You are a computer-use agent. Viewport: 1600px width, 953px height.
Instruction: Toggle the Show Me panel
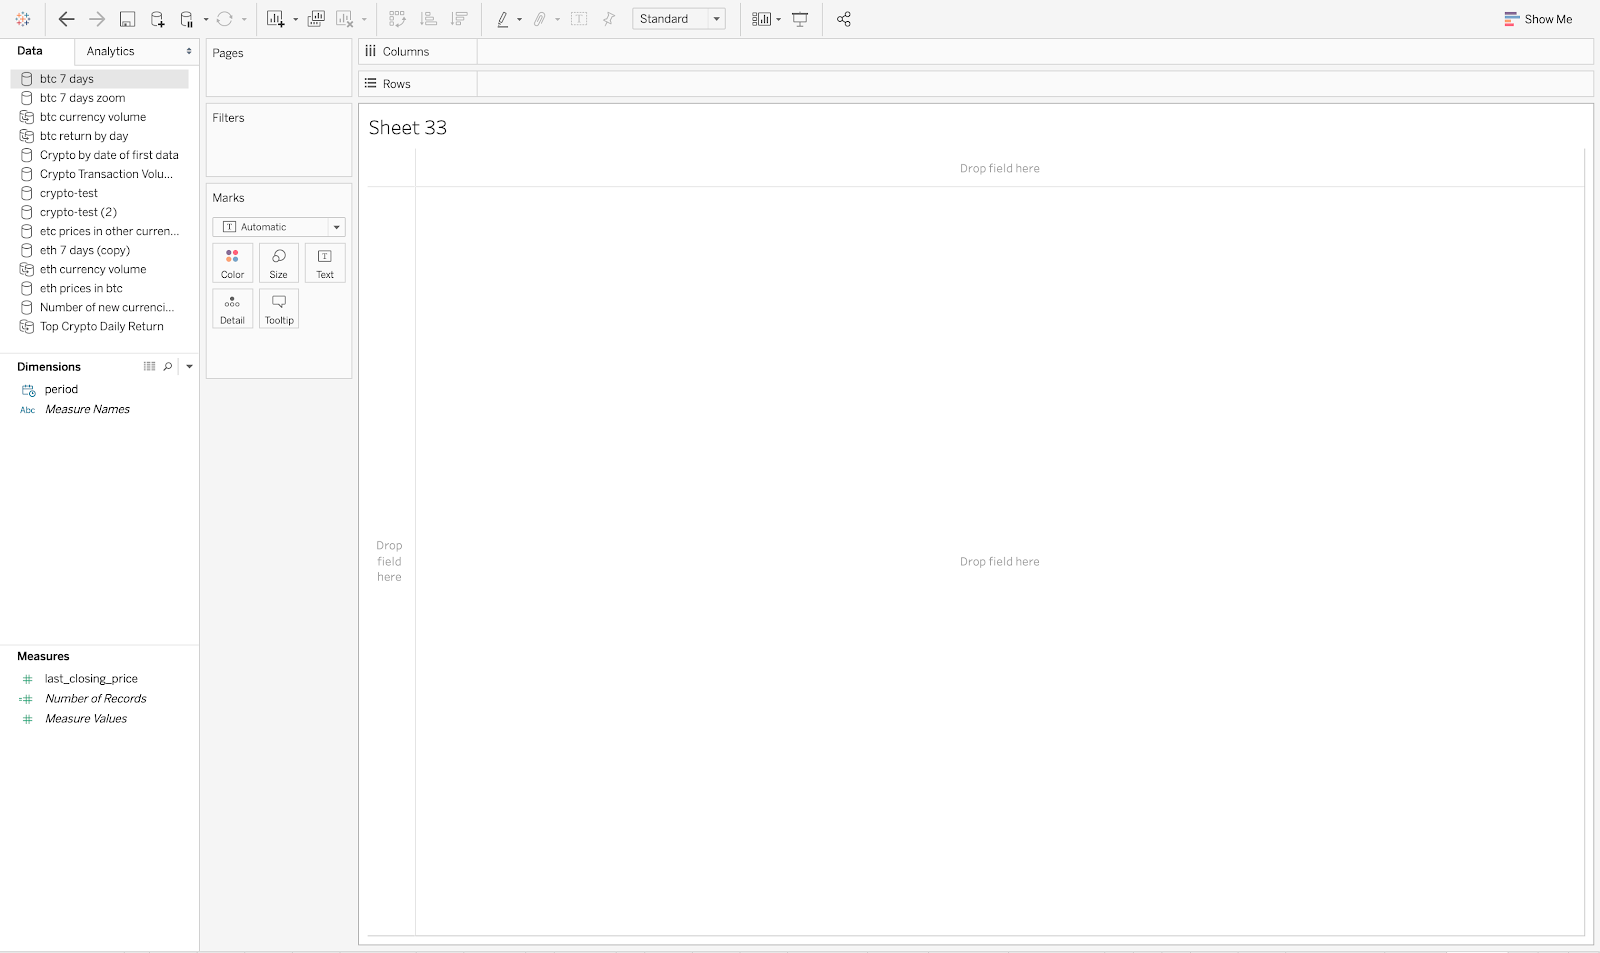point(1538,19)
